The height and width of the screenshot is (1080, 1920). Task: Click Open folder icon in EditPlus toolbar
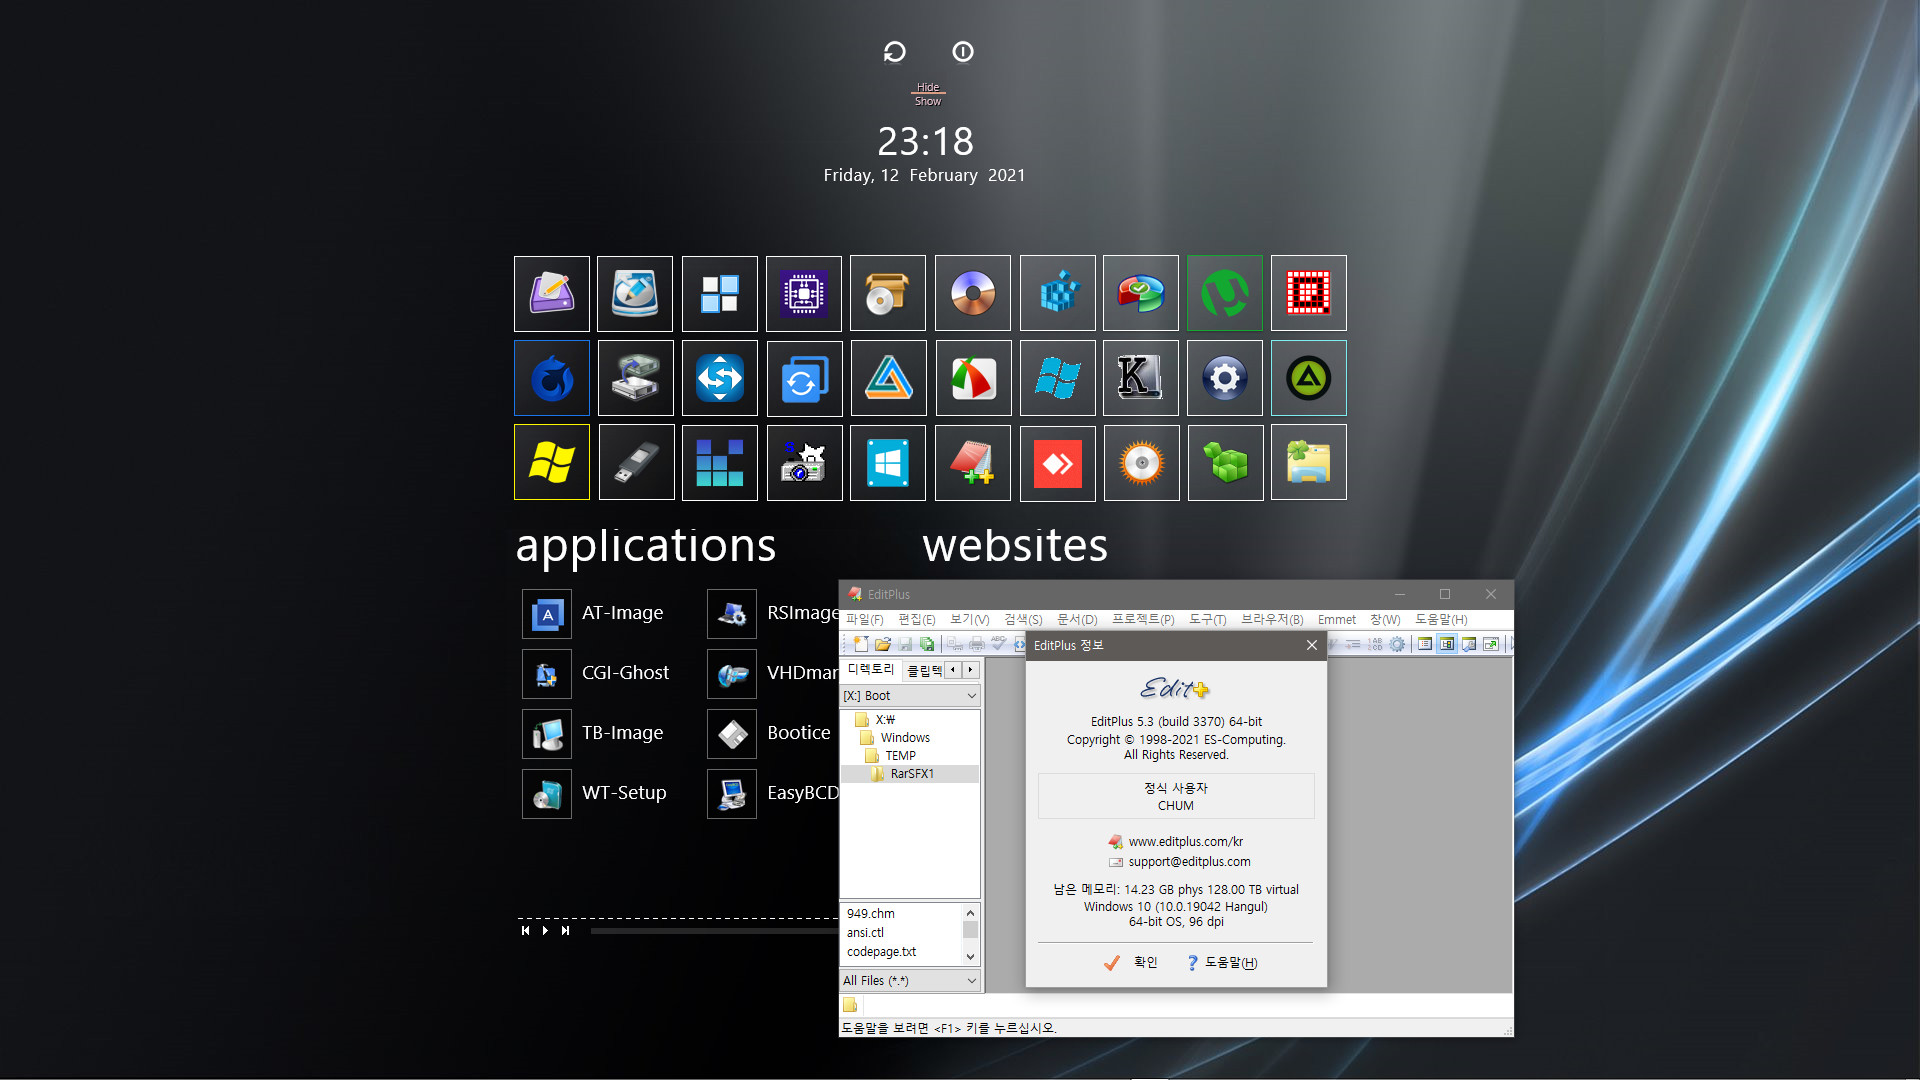tap(883, 644)
